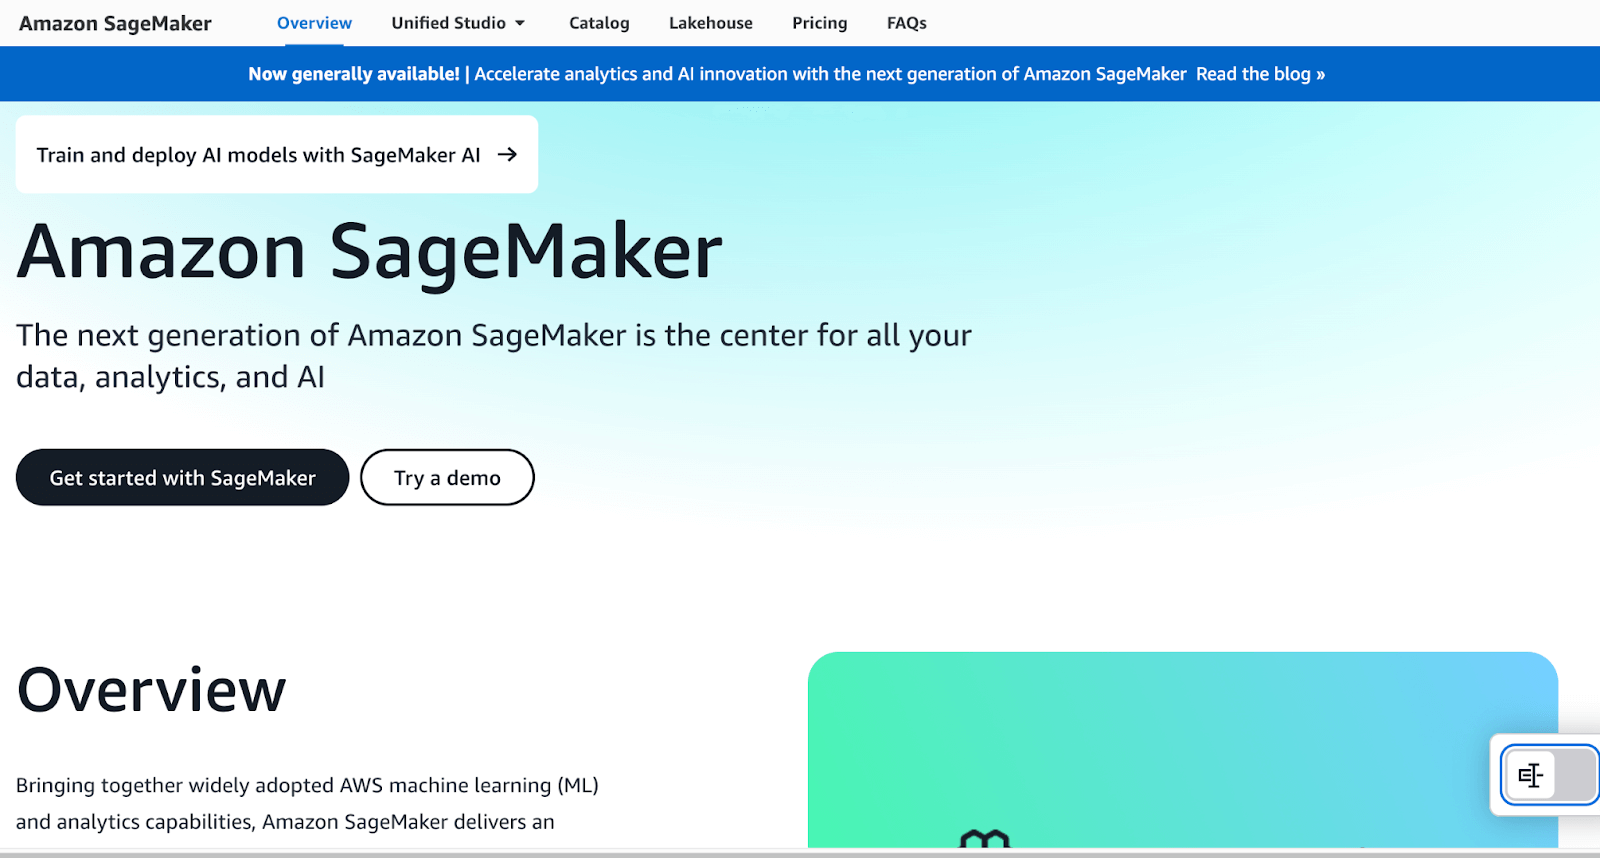Open the Catalog tab
The height and width of the screenshot is (858, 1600).
click(599, 23)
